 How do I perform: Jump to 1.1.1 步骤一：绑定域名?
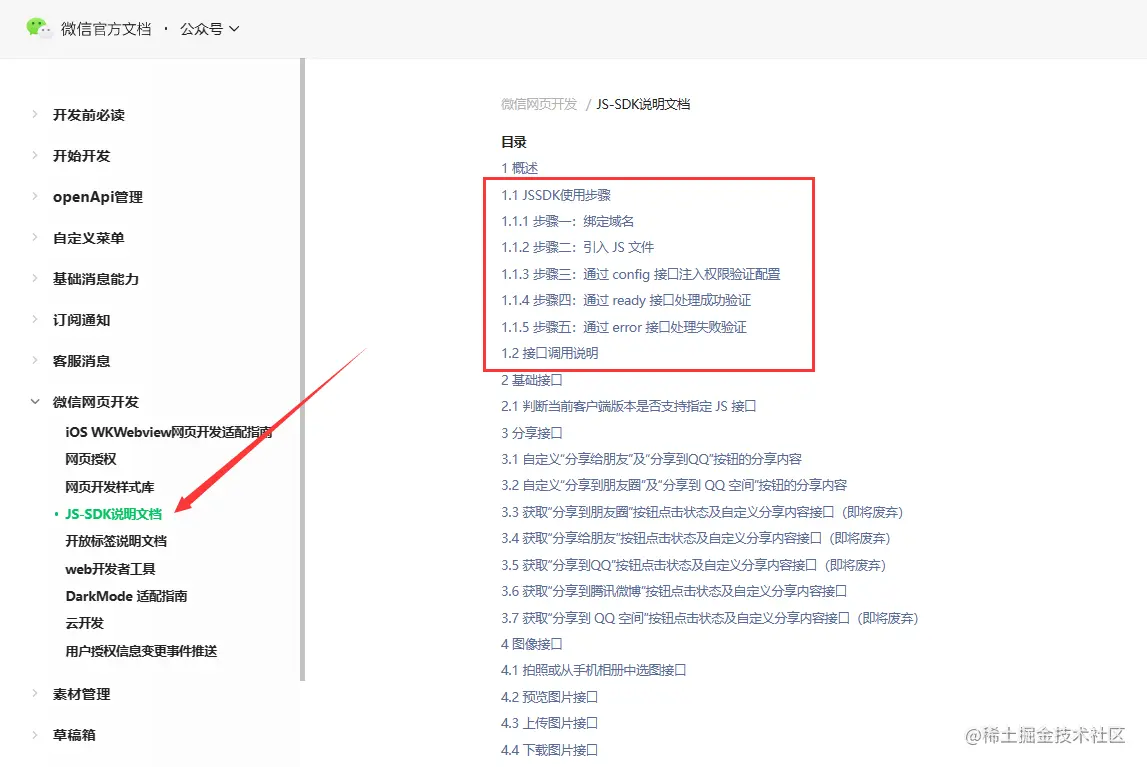click(568, 221)
